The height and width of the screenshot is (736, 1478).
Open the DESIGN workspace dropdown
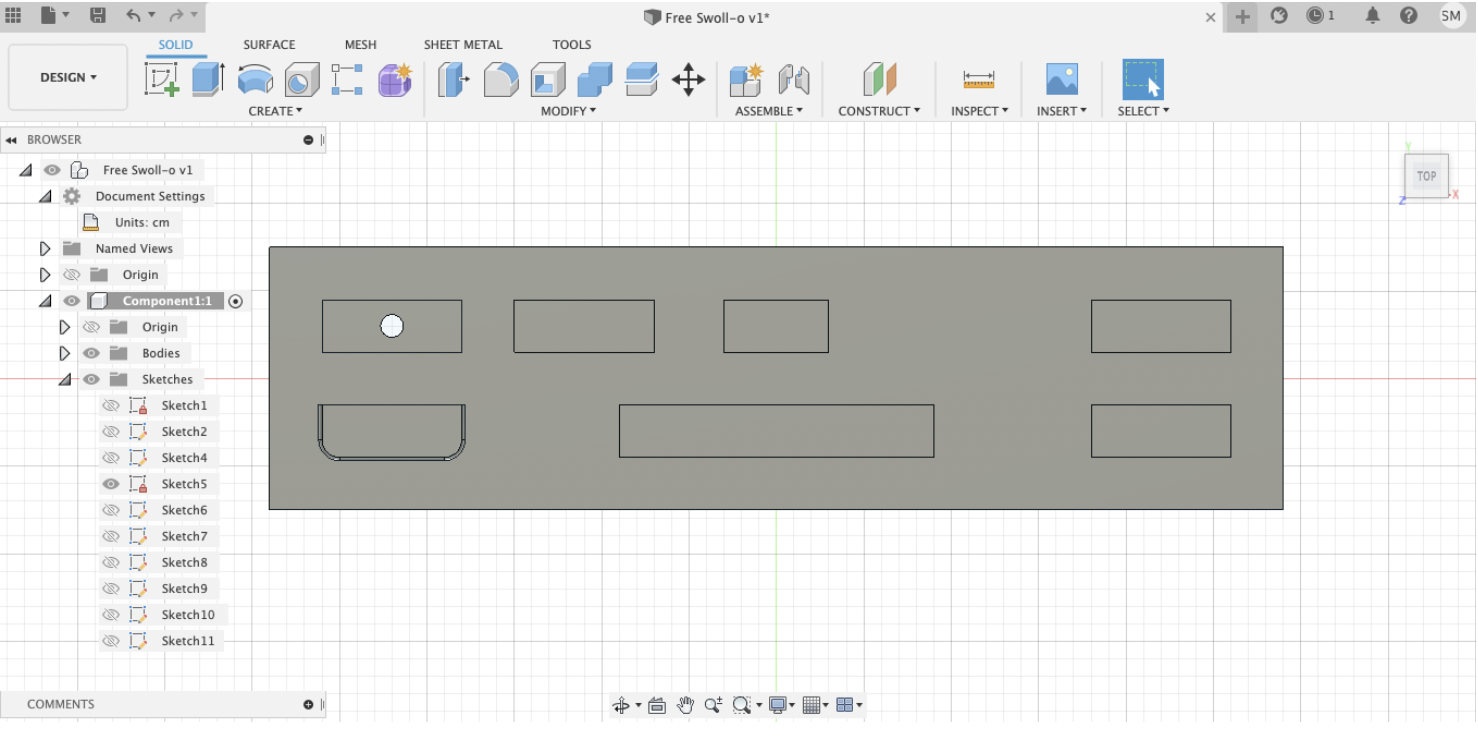point(68,77)
